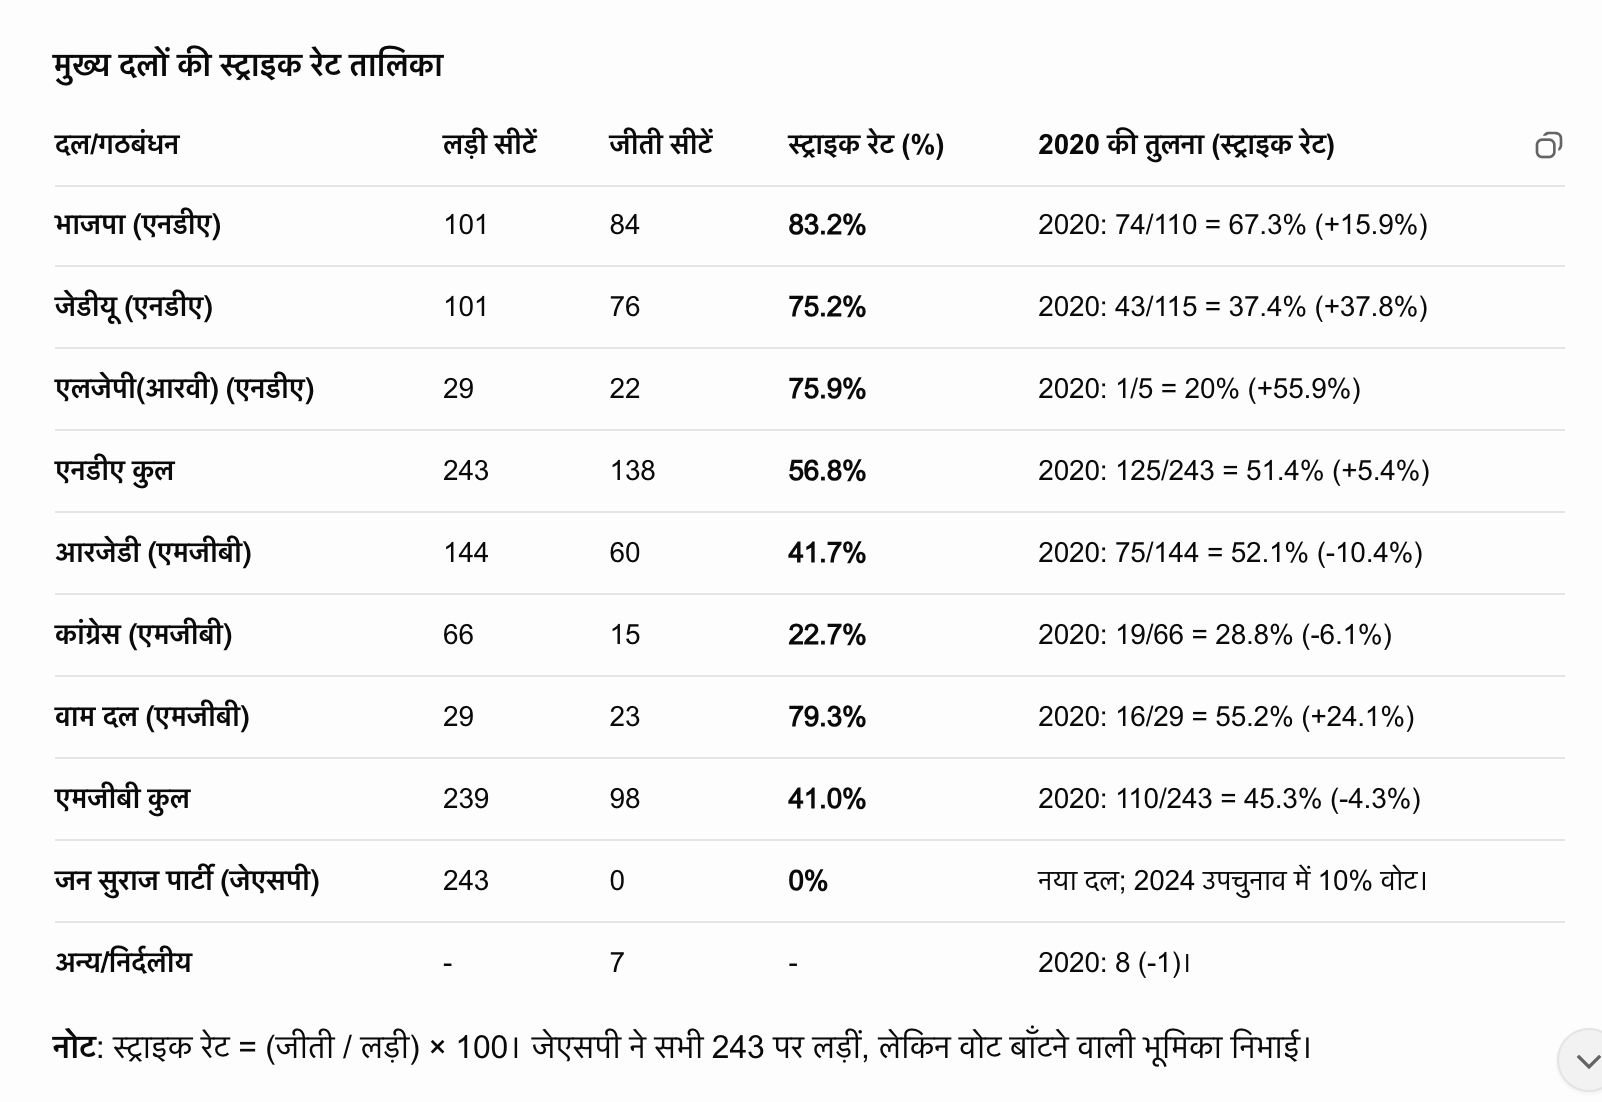Click the 'दल/गठबंधन' column header
The image size is (1602, 1102).
pyautogui.click(x=117, y=145)
